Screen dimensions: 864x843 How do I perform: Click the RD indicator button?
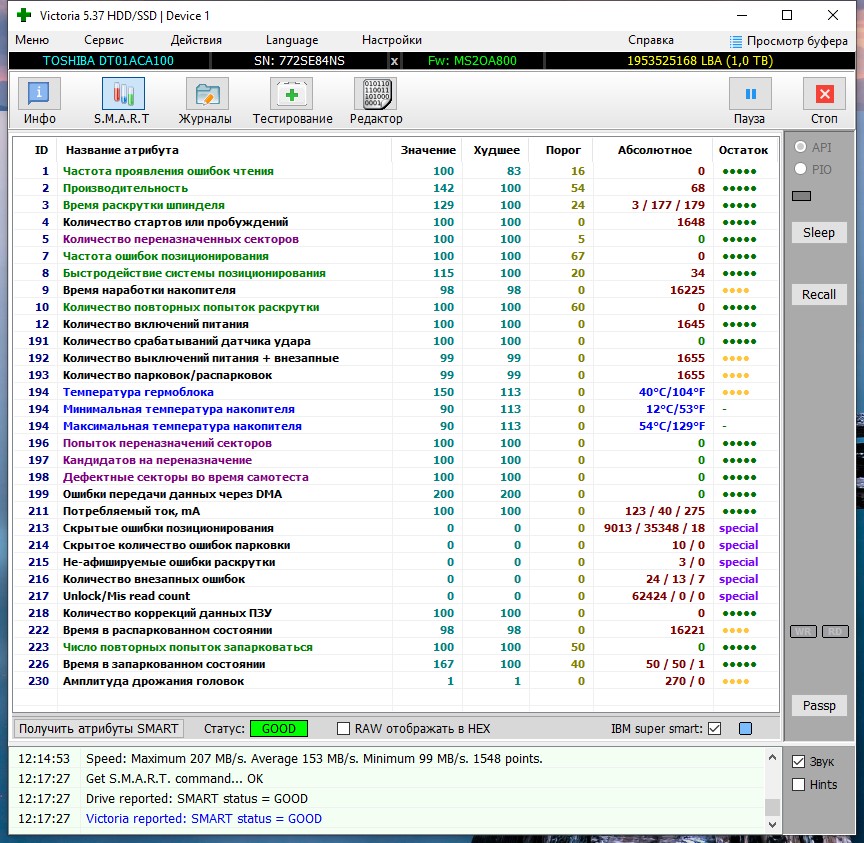835,631
